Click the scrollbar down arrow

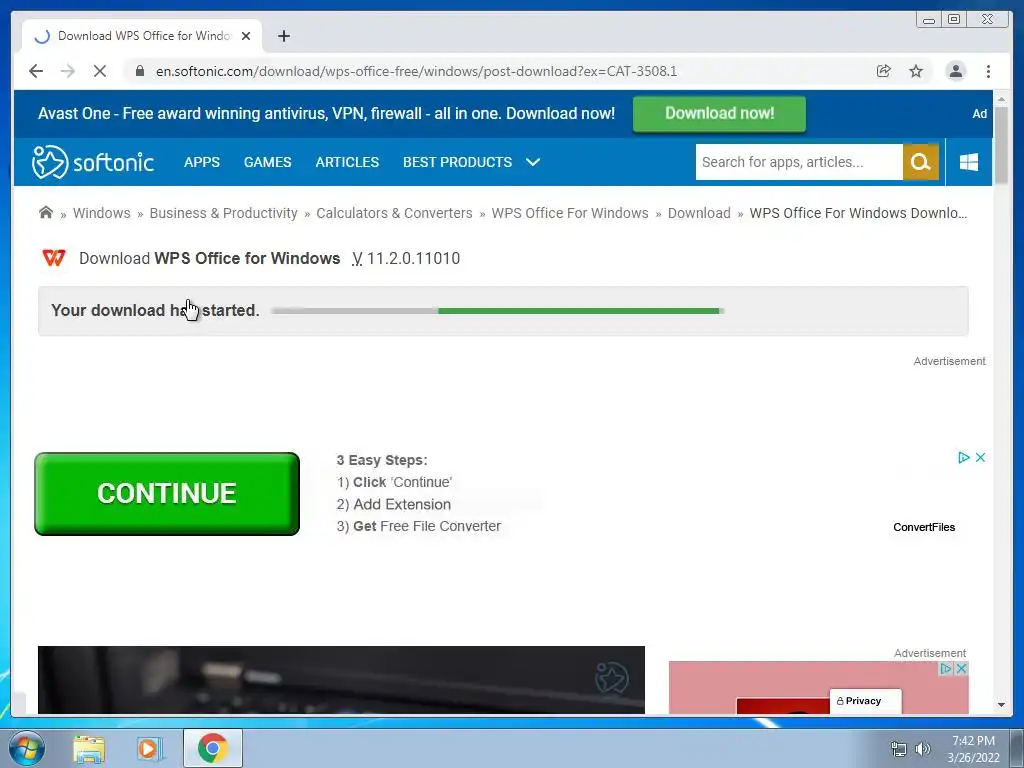(1001, 705)
